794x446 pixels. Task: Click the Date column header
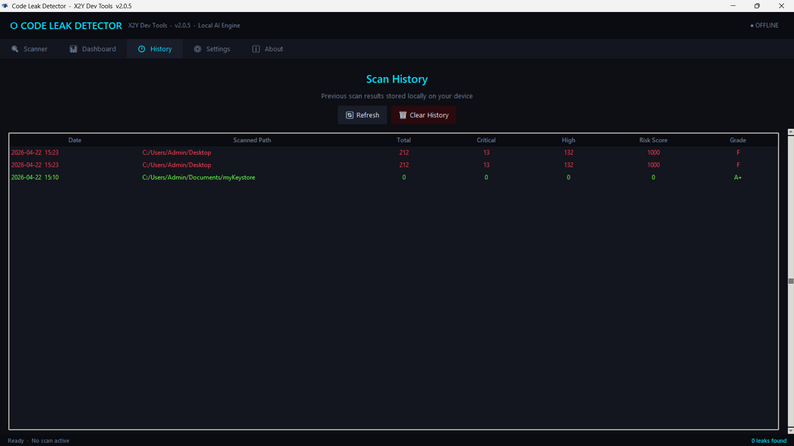(x=74, y=140)
